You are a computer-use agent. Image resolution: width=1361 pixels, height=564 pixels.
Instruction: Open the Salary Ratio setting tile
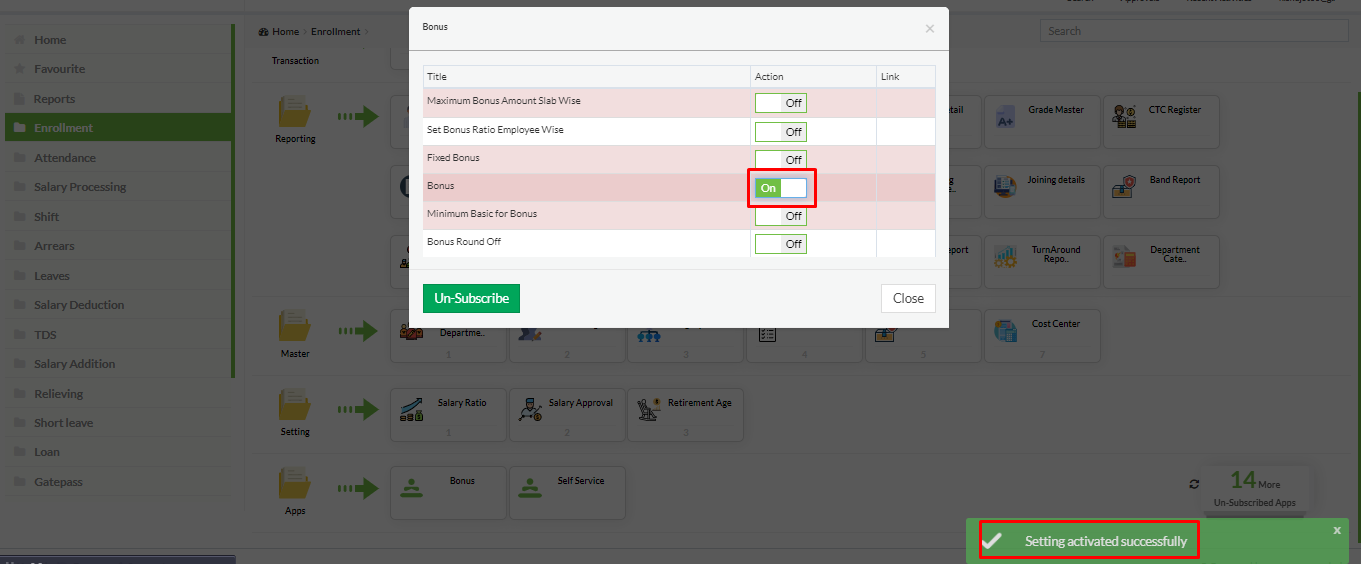[x=448, y=415]
